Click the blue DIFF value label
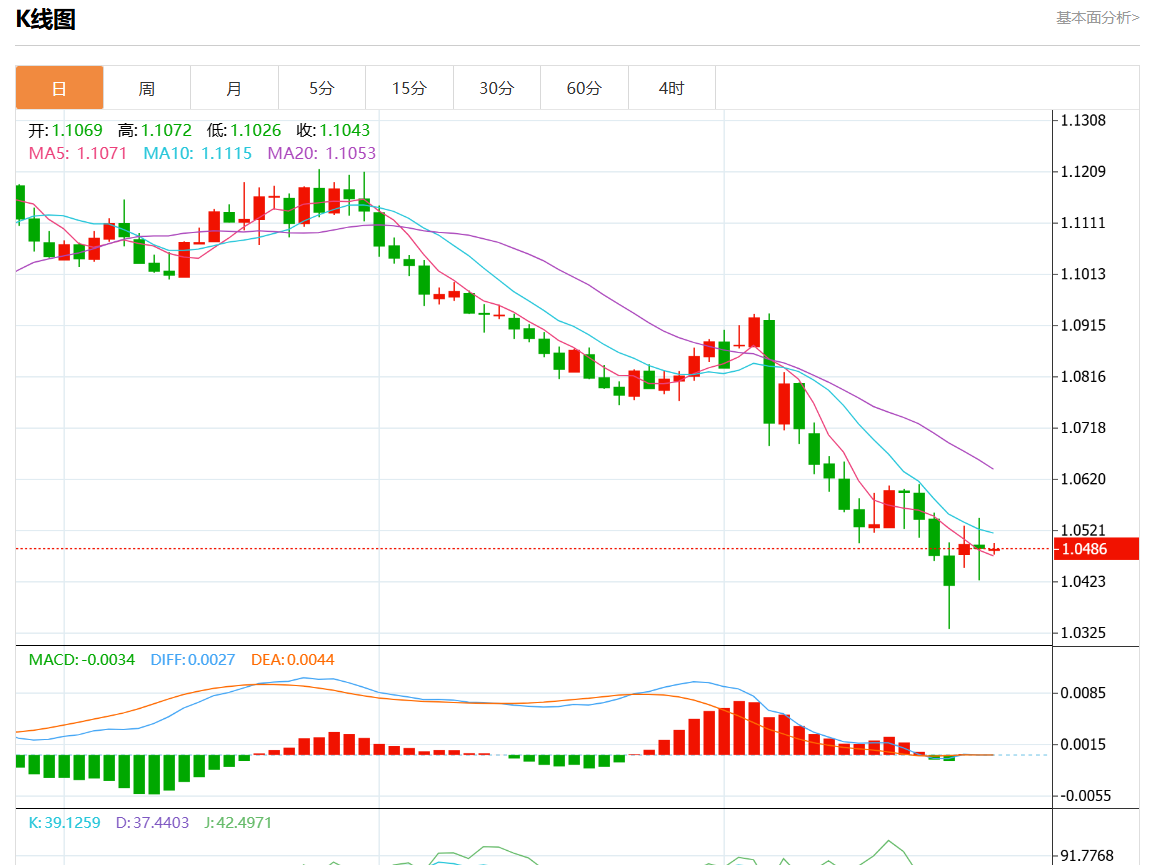 193,660
